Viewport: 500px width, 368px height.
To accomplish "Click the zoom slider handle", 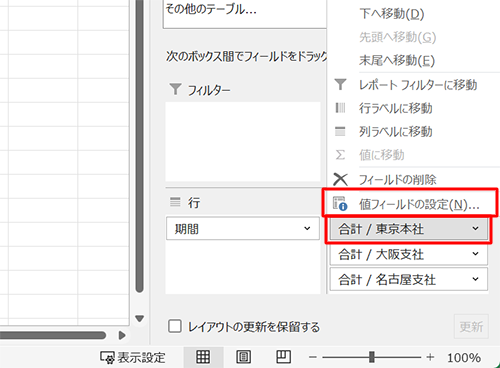I will click(x=372, y=357).
